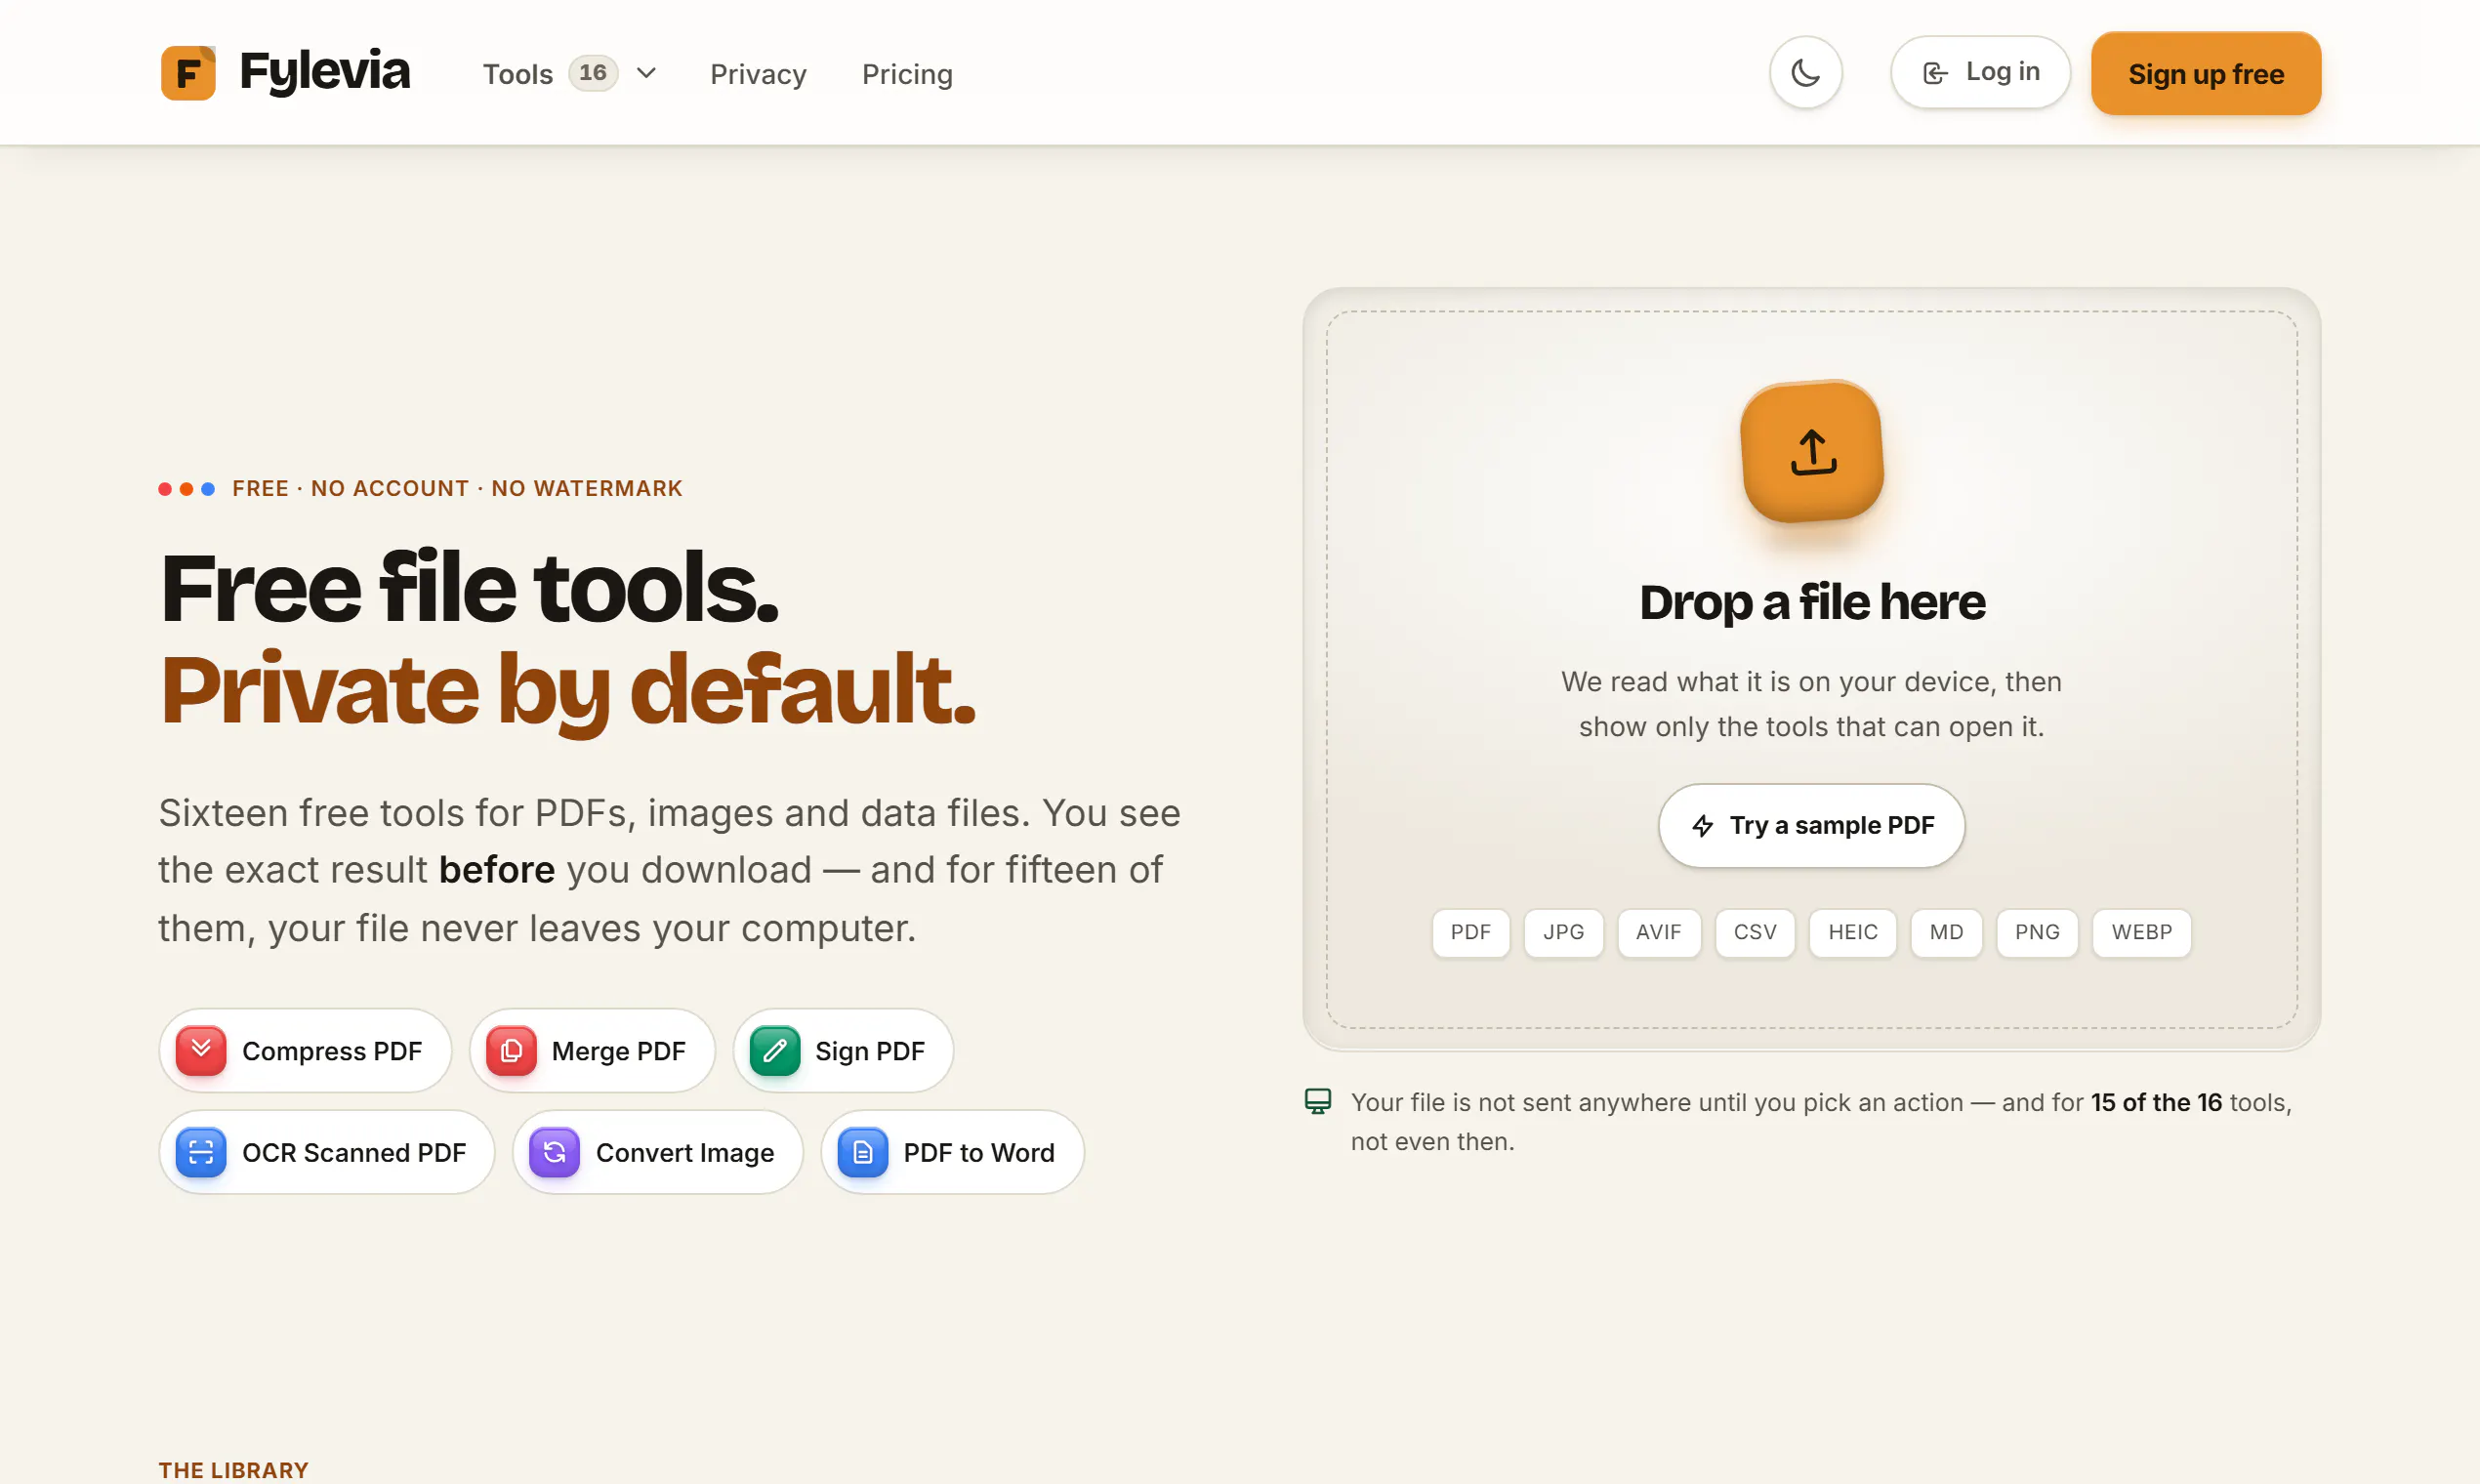2480x1484 pixels.
Task: Click the Try a sample PDF button
Action: pos(1811,825)
